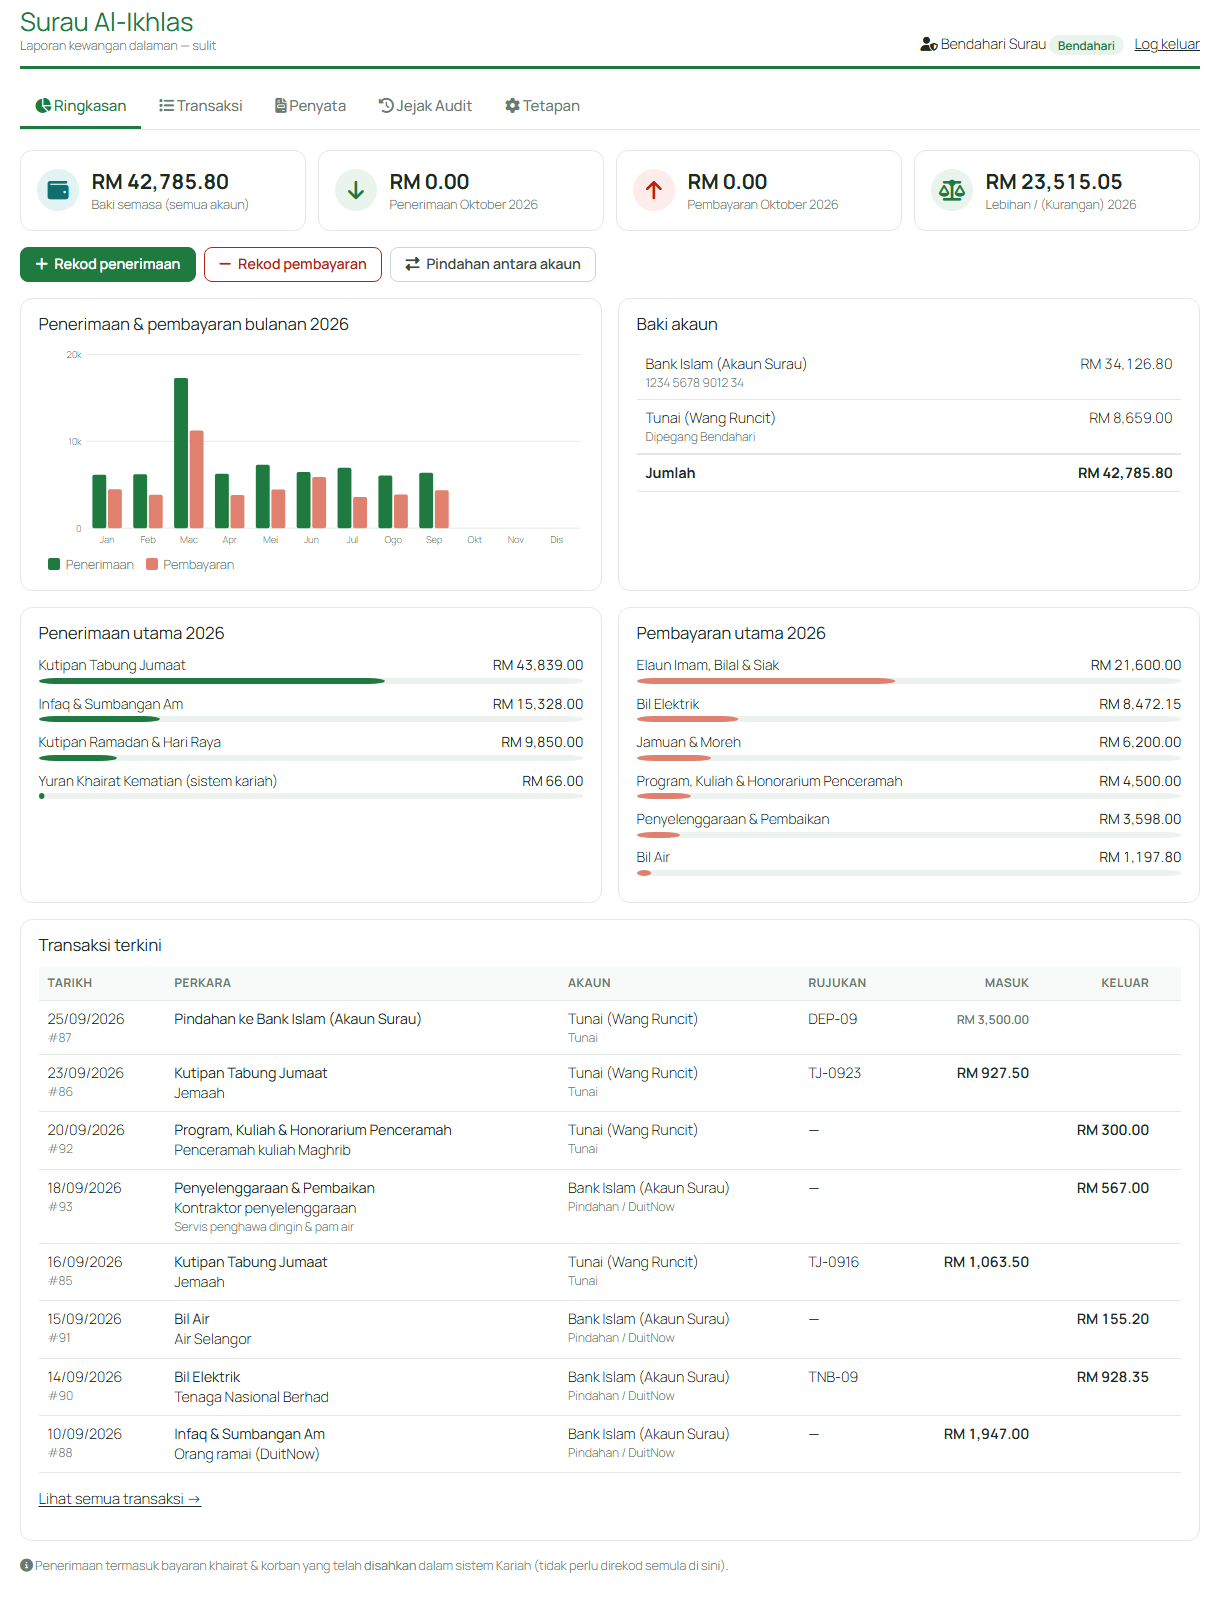Click the document icon in Penyata tab

[281, 105]
